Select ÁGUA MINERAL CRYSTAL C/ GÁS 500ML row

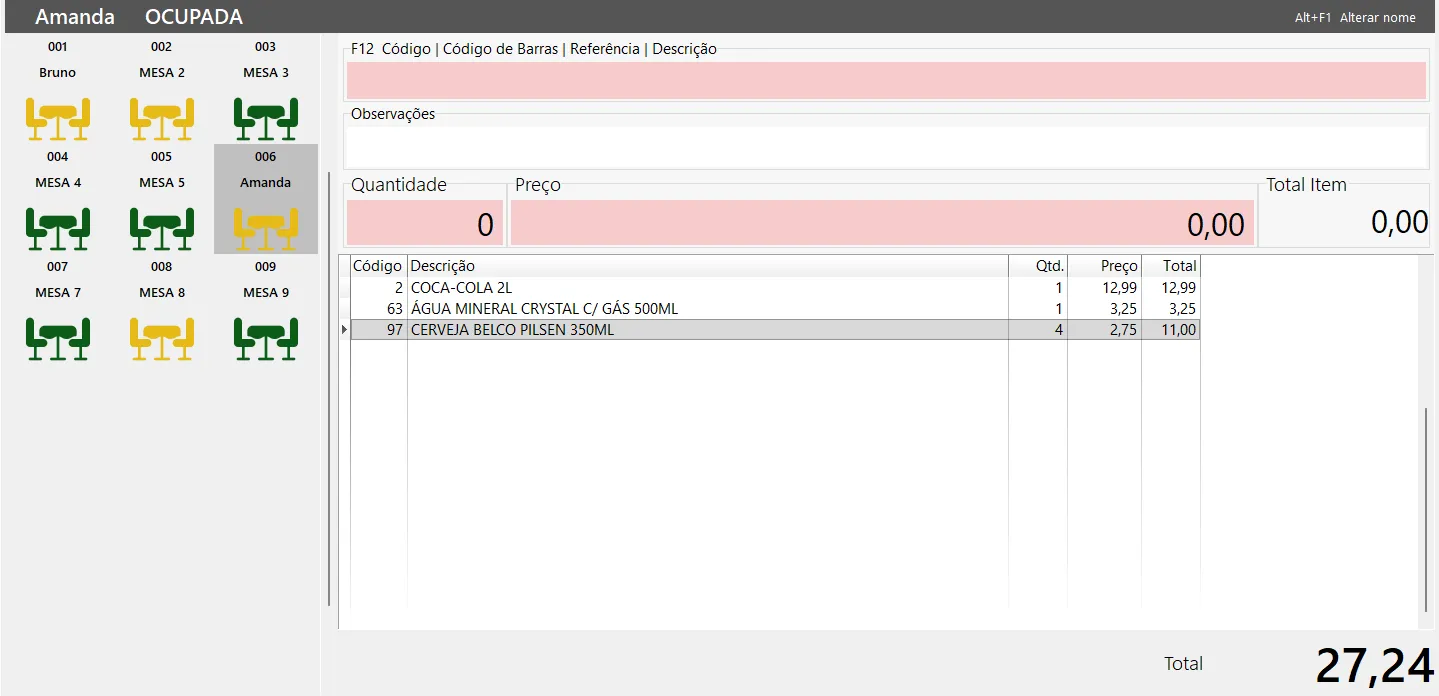pos(775,309)
